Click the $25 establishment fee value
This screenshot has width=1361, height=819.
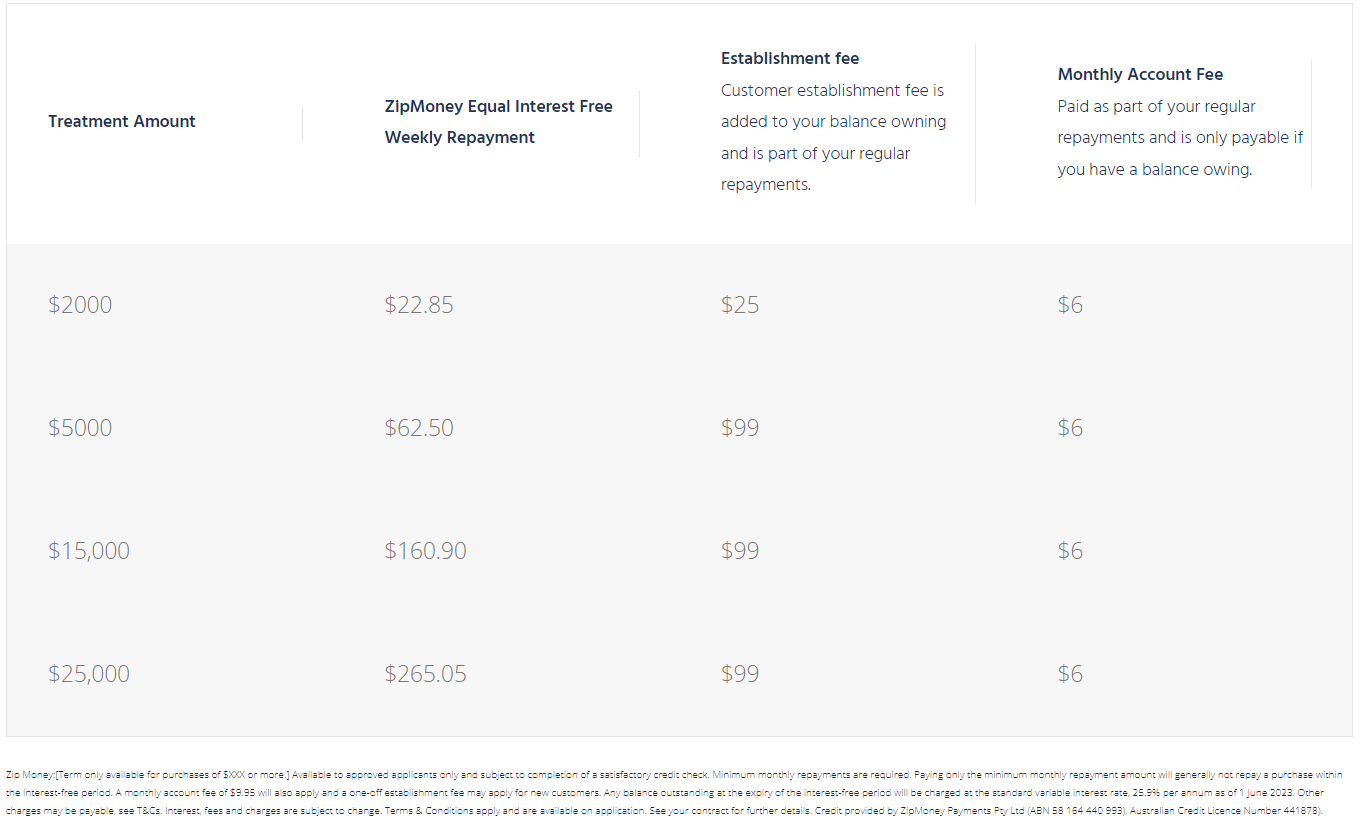740,305
